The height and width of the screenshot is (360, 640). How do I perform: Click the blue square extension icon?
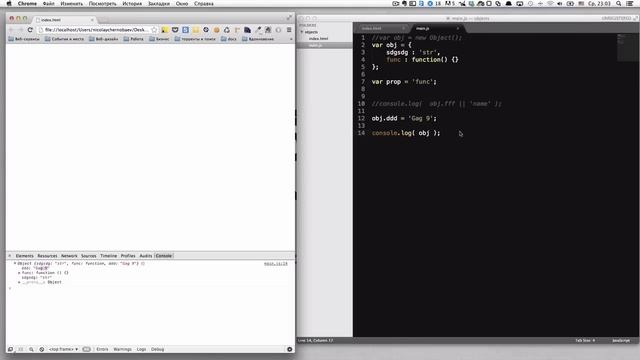click(185, 30)
